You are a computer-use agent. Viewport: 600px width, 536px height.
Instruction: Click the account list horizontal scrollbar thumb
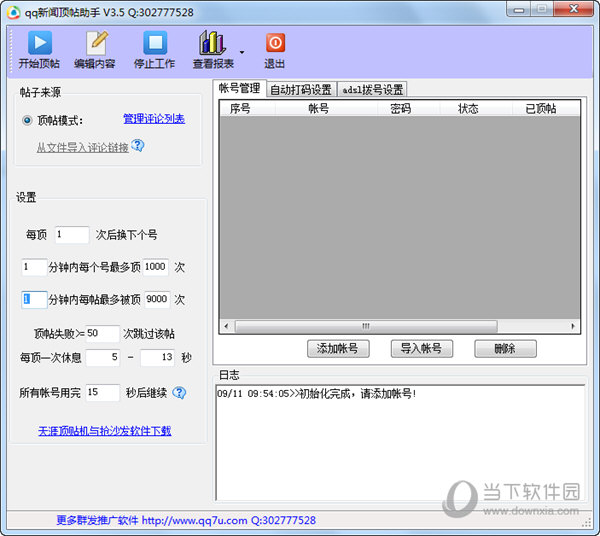(366, 326)
